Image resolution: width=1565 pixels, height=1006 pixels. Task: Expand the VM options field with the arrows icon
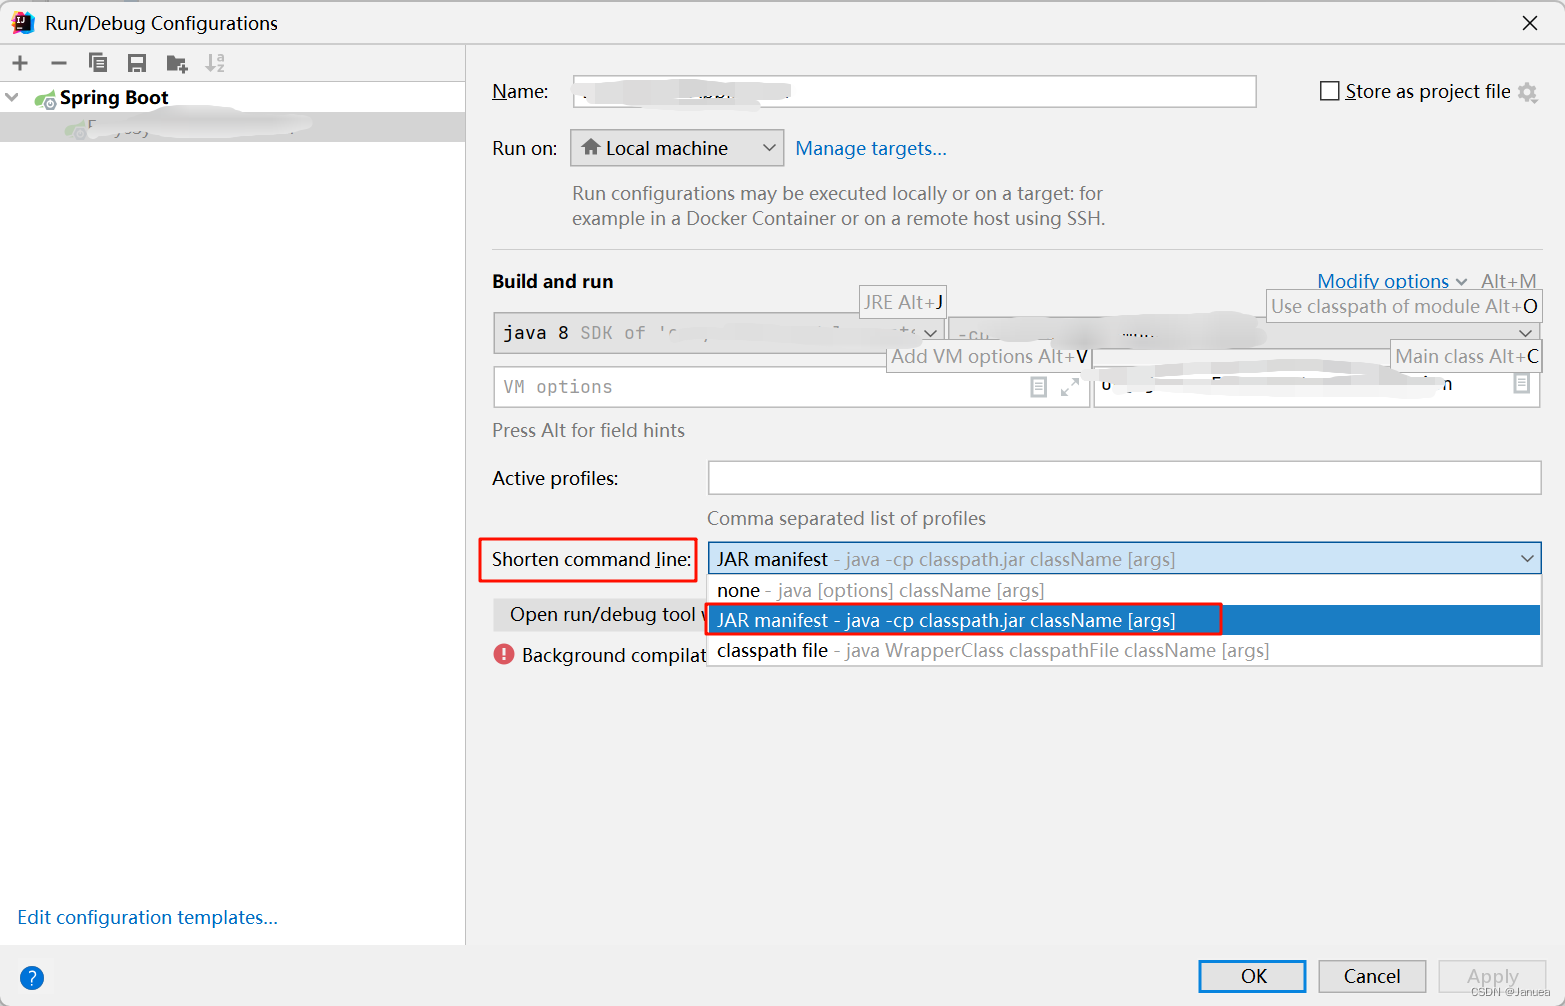(1070, 387)
